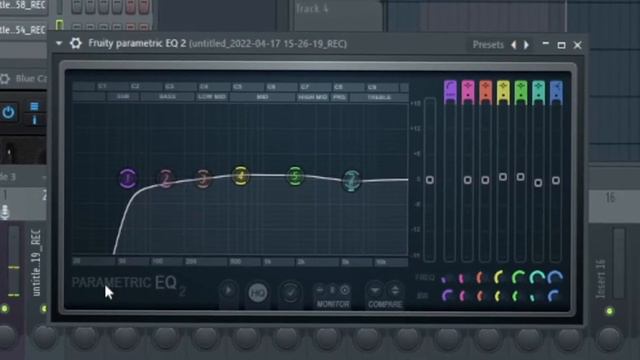Screen dimensions: 640x360
Task: Click the middle MONITOR mode icon
Action: tap(332, 290)
